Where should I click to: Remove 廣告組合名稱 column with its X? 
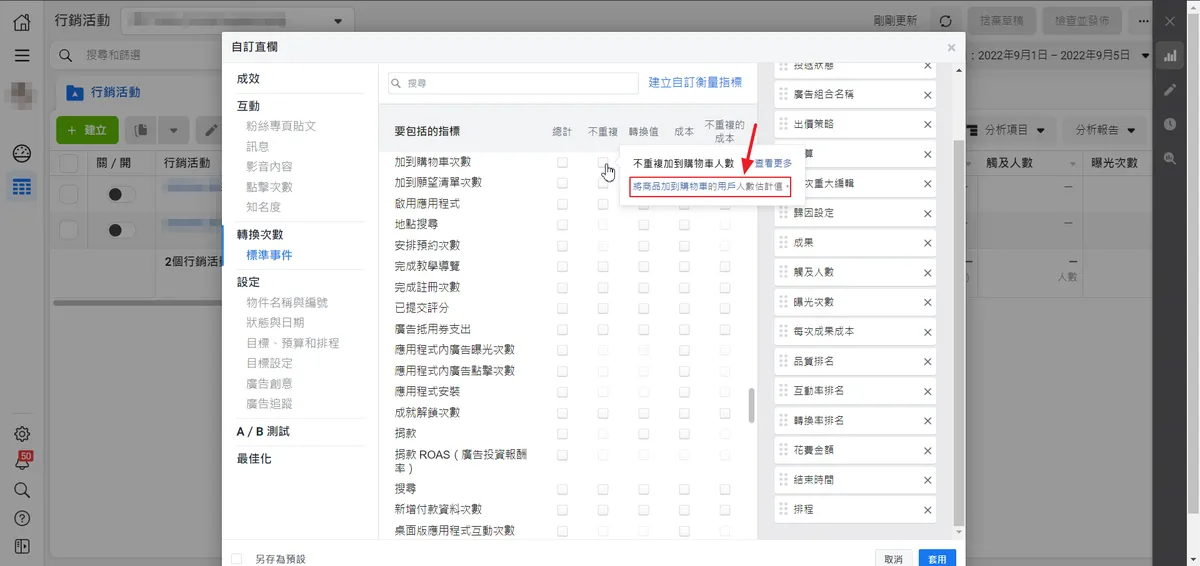point(927,95)
